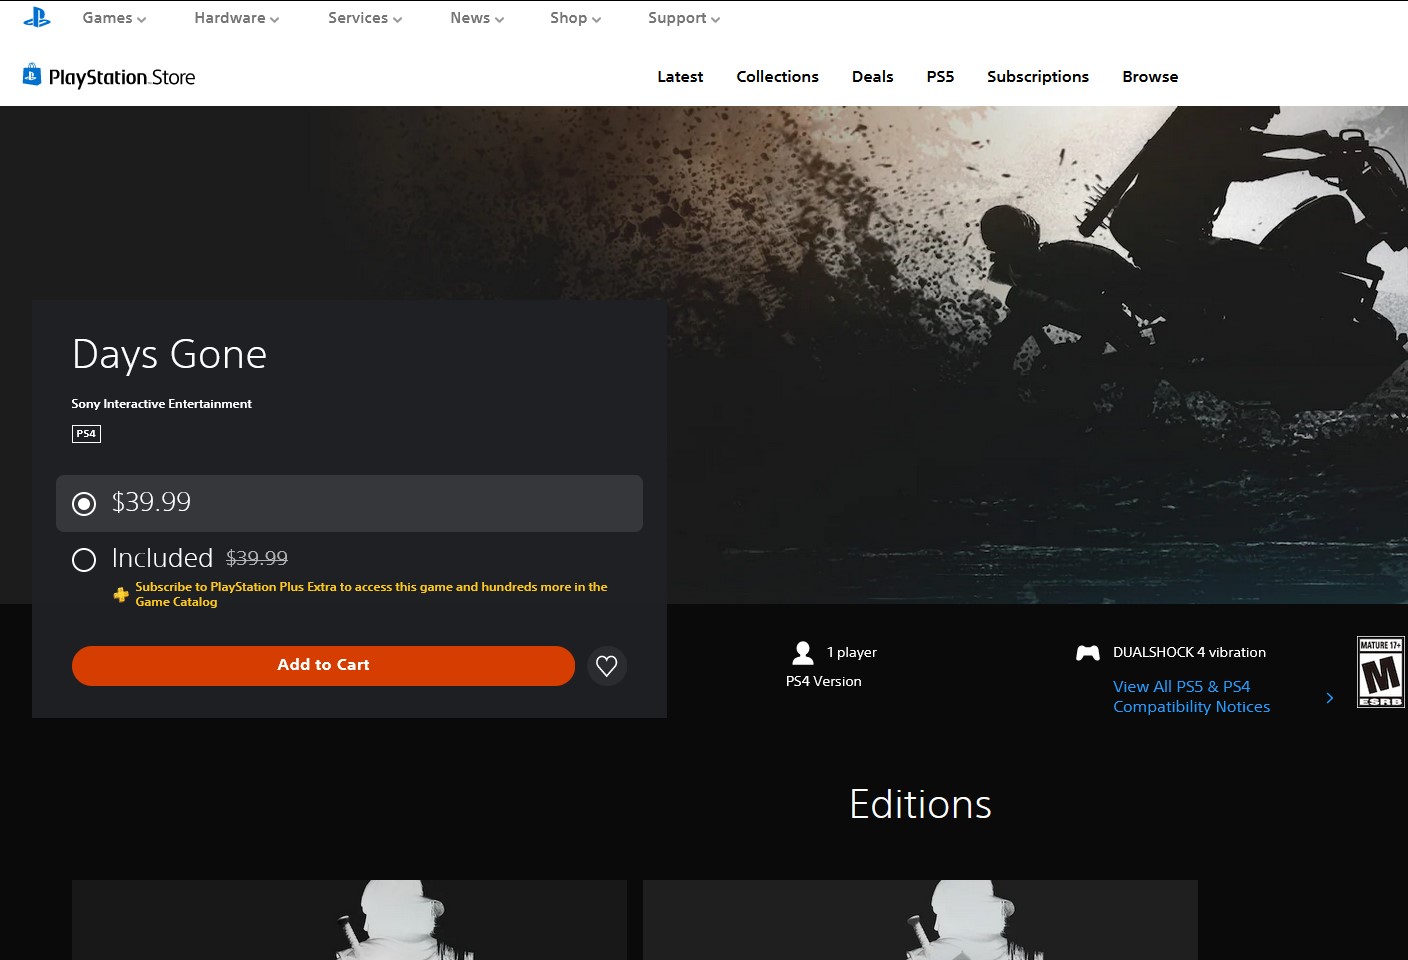Image resolution: width=1408 pixels, height=960 pixels.
Task: Click the PlayStation logo icon
Action: pyautogui.click(x=37, y=17)
